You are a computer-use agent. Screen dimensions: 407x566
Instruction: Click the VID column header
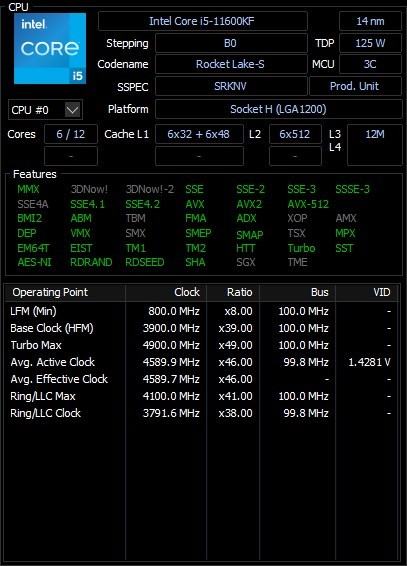pyautogui.click(x=367, y=292)
